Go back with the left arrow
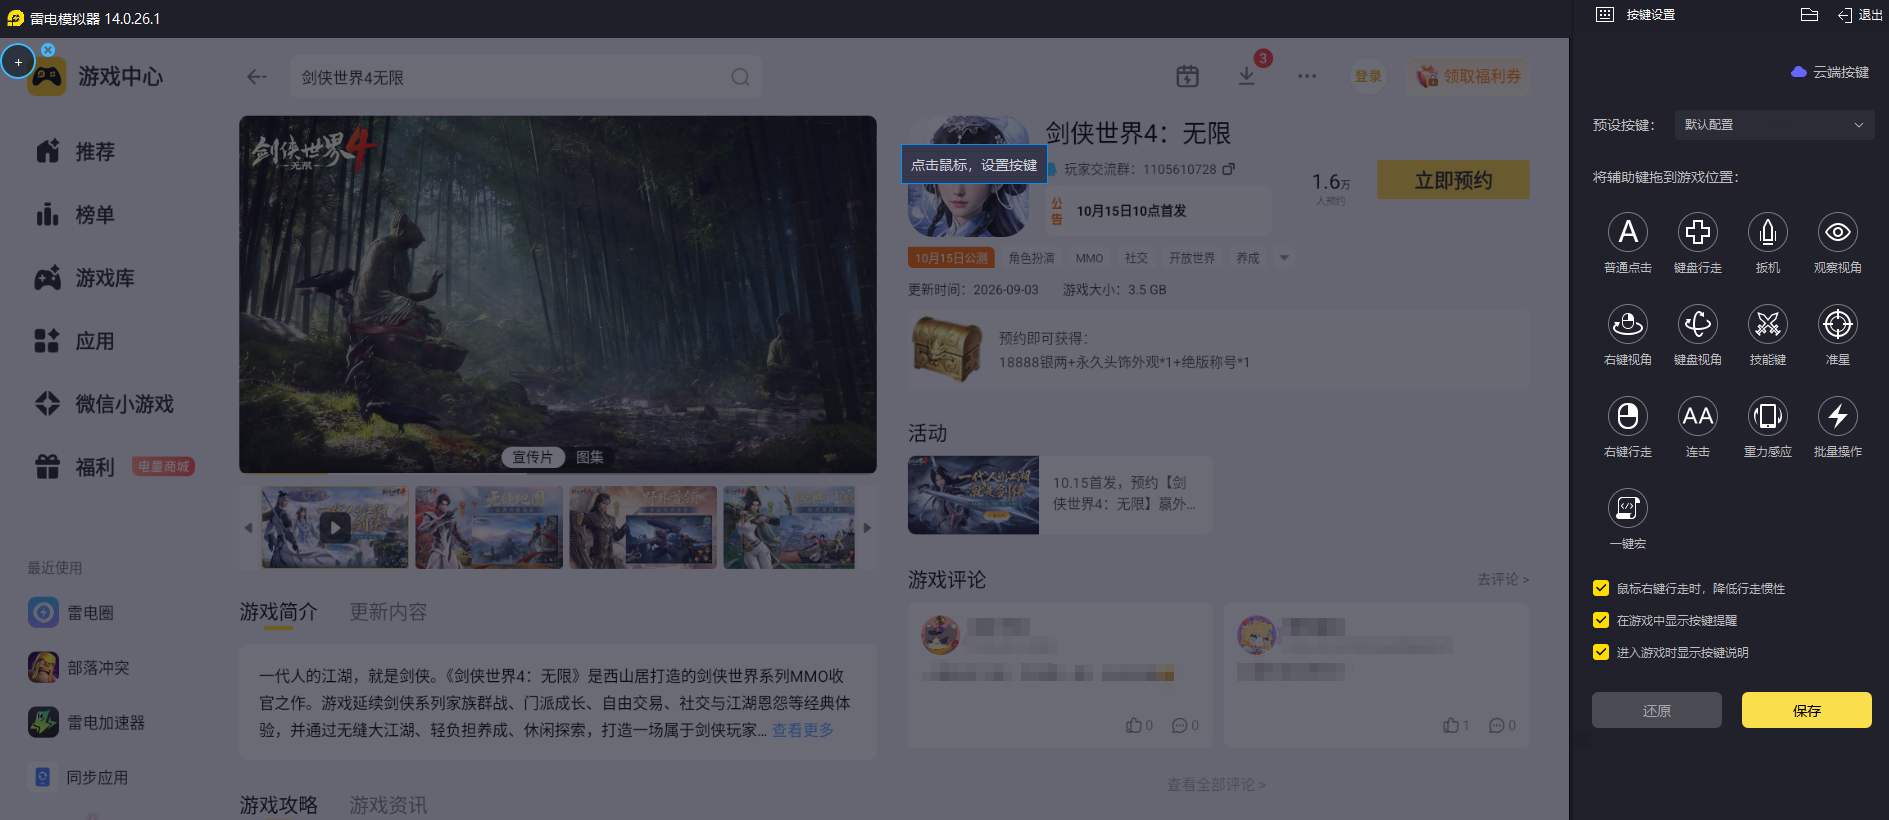 [257, 77]
